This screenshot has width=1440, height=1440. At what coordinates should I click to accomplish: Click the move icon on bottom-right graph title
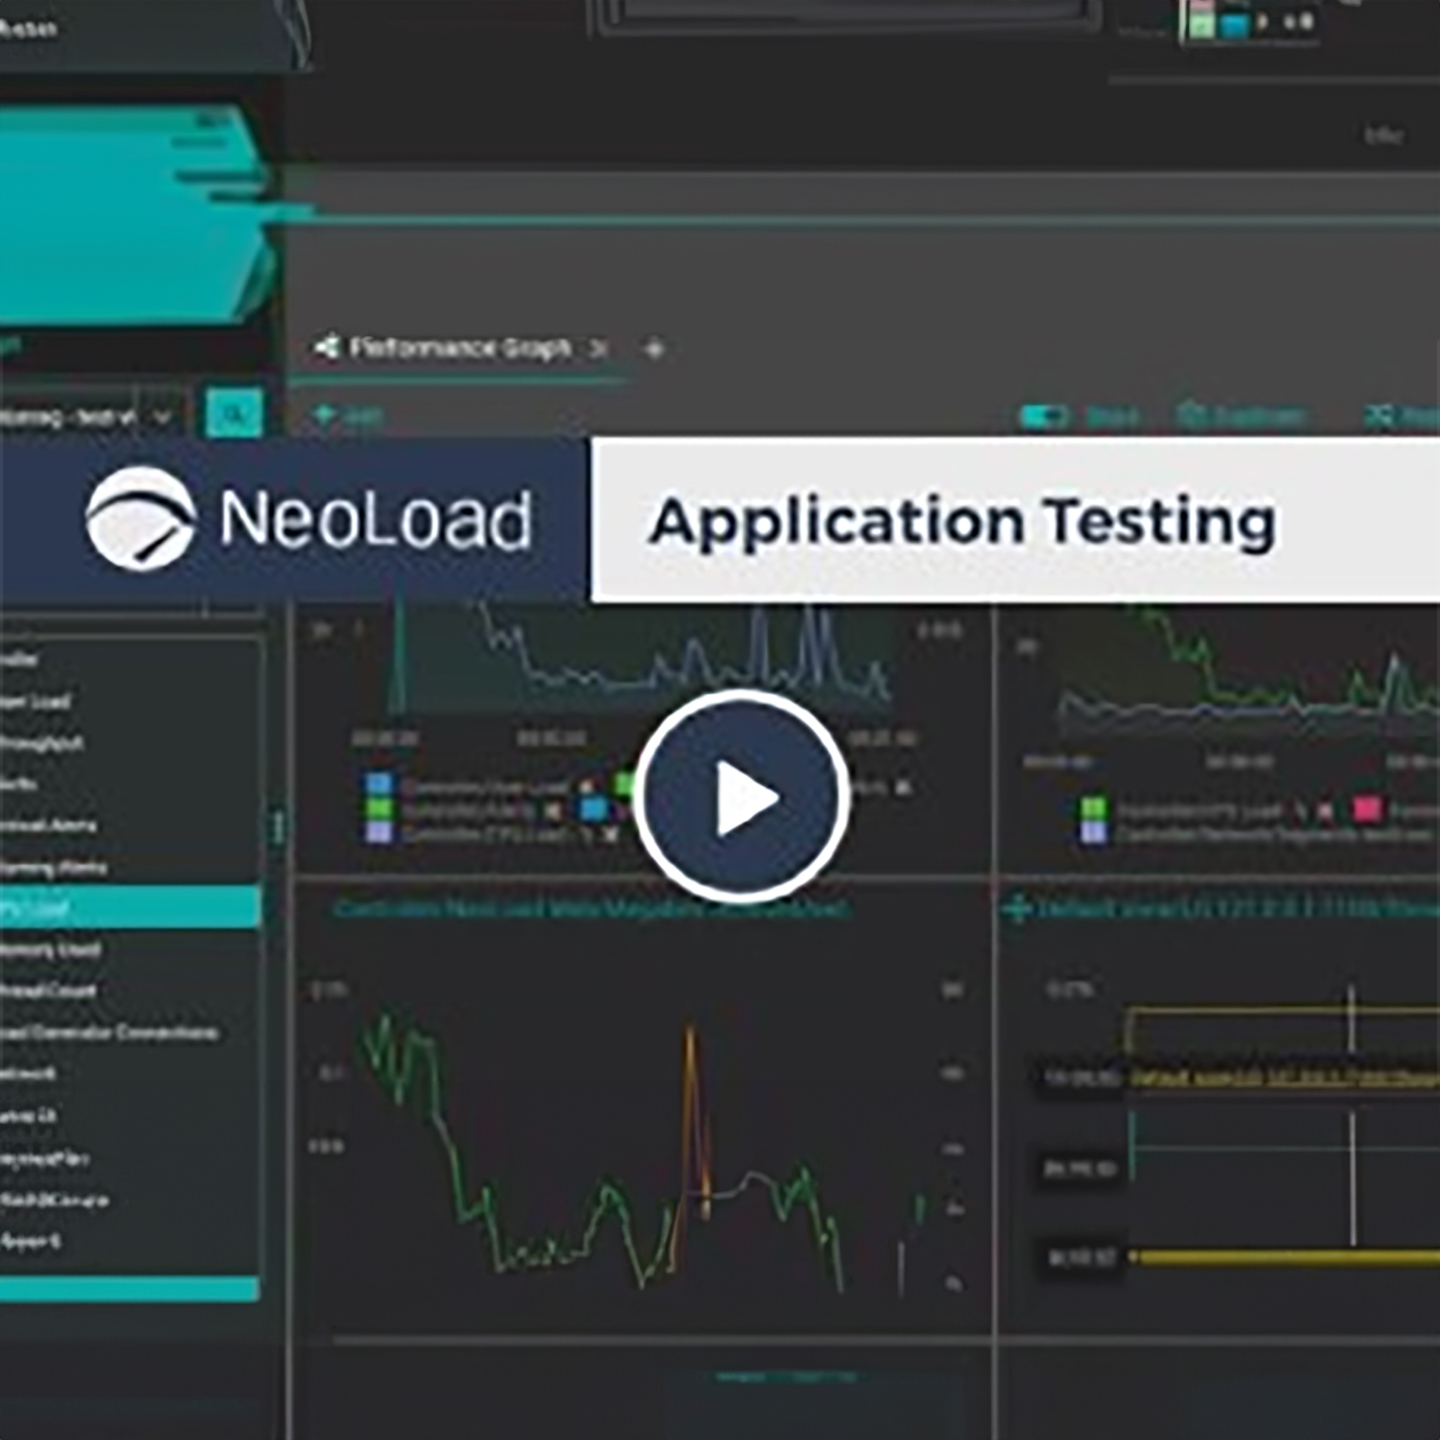pyautogui.click(x=1017, y=909)
